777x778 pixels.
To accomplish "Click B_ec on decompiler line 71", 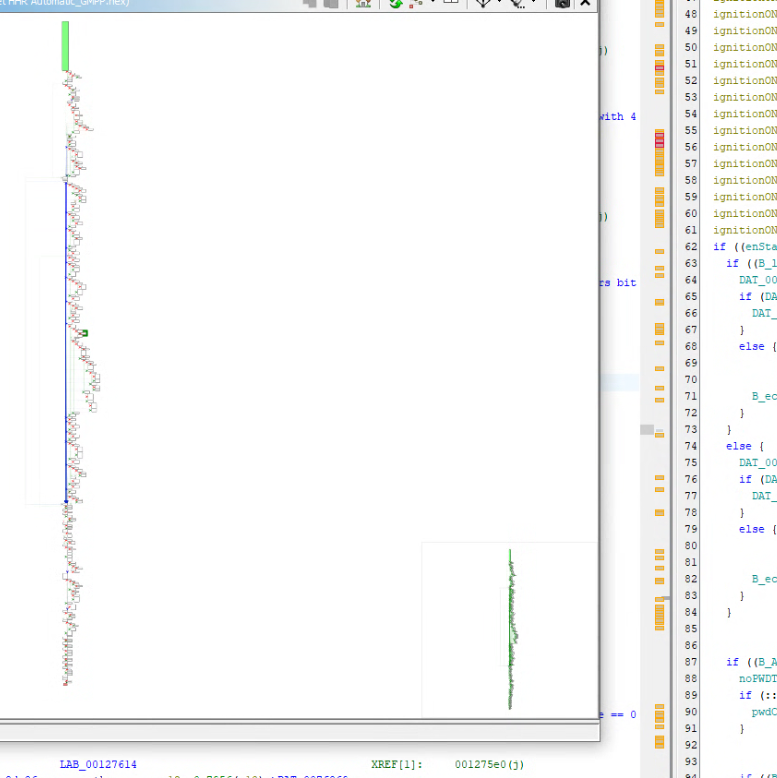I will click(764, 396).
